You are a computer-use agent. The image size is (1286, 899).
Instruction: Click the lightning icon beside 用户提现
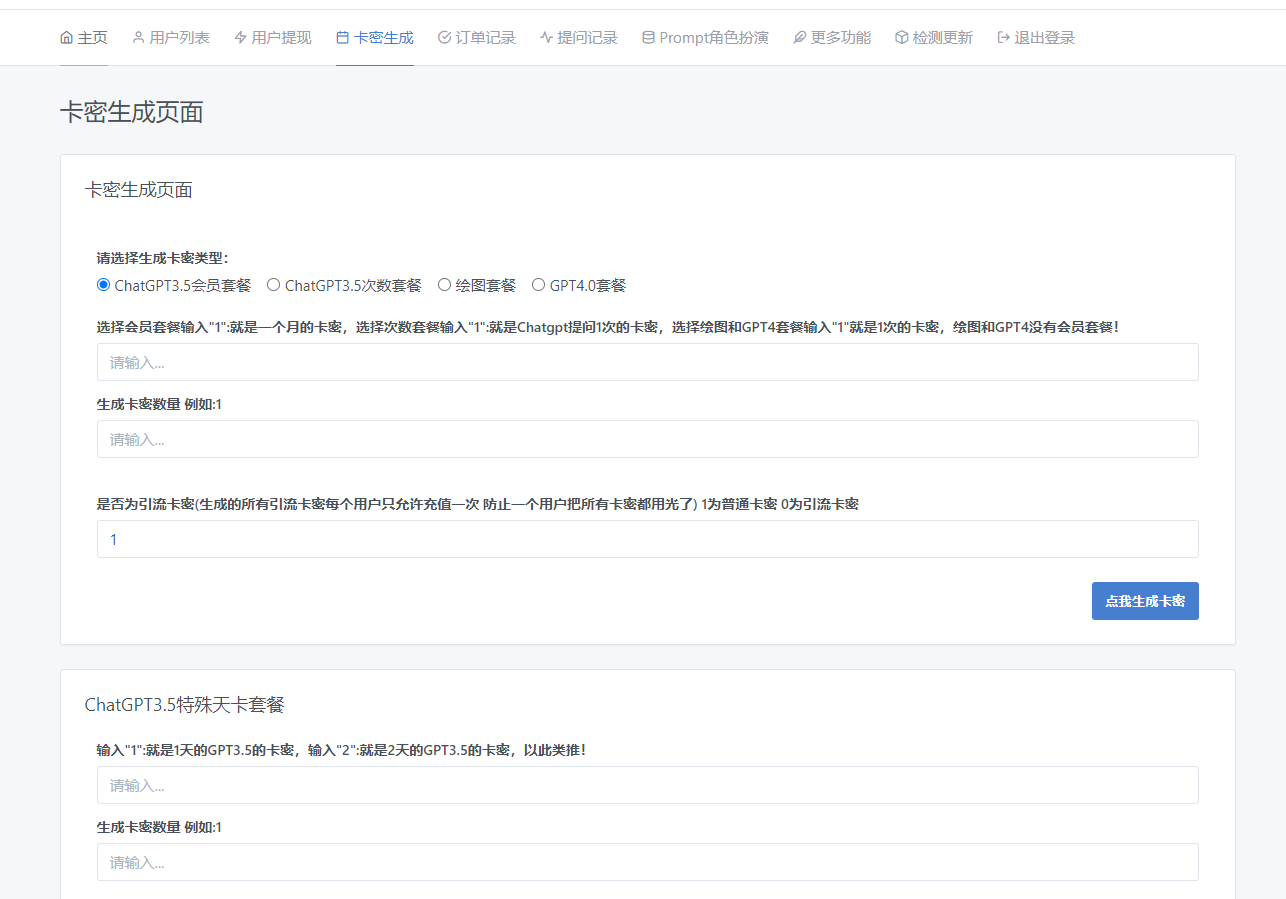[240, 38]
